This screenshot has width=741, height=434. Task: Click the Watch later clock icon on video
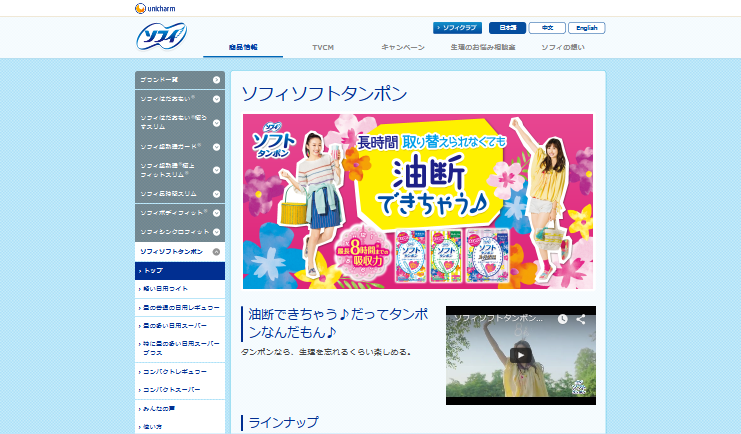tap(562, 319)
